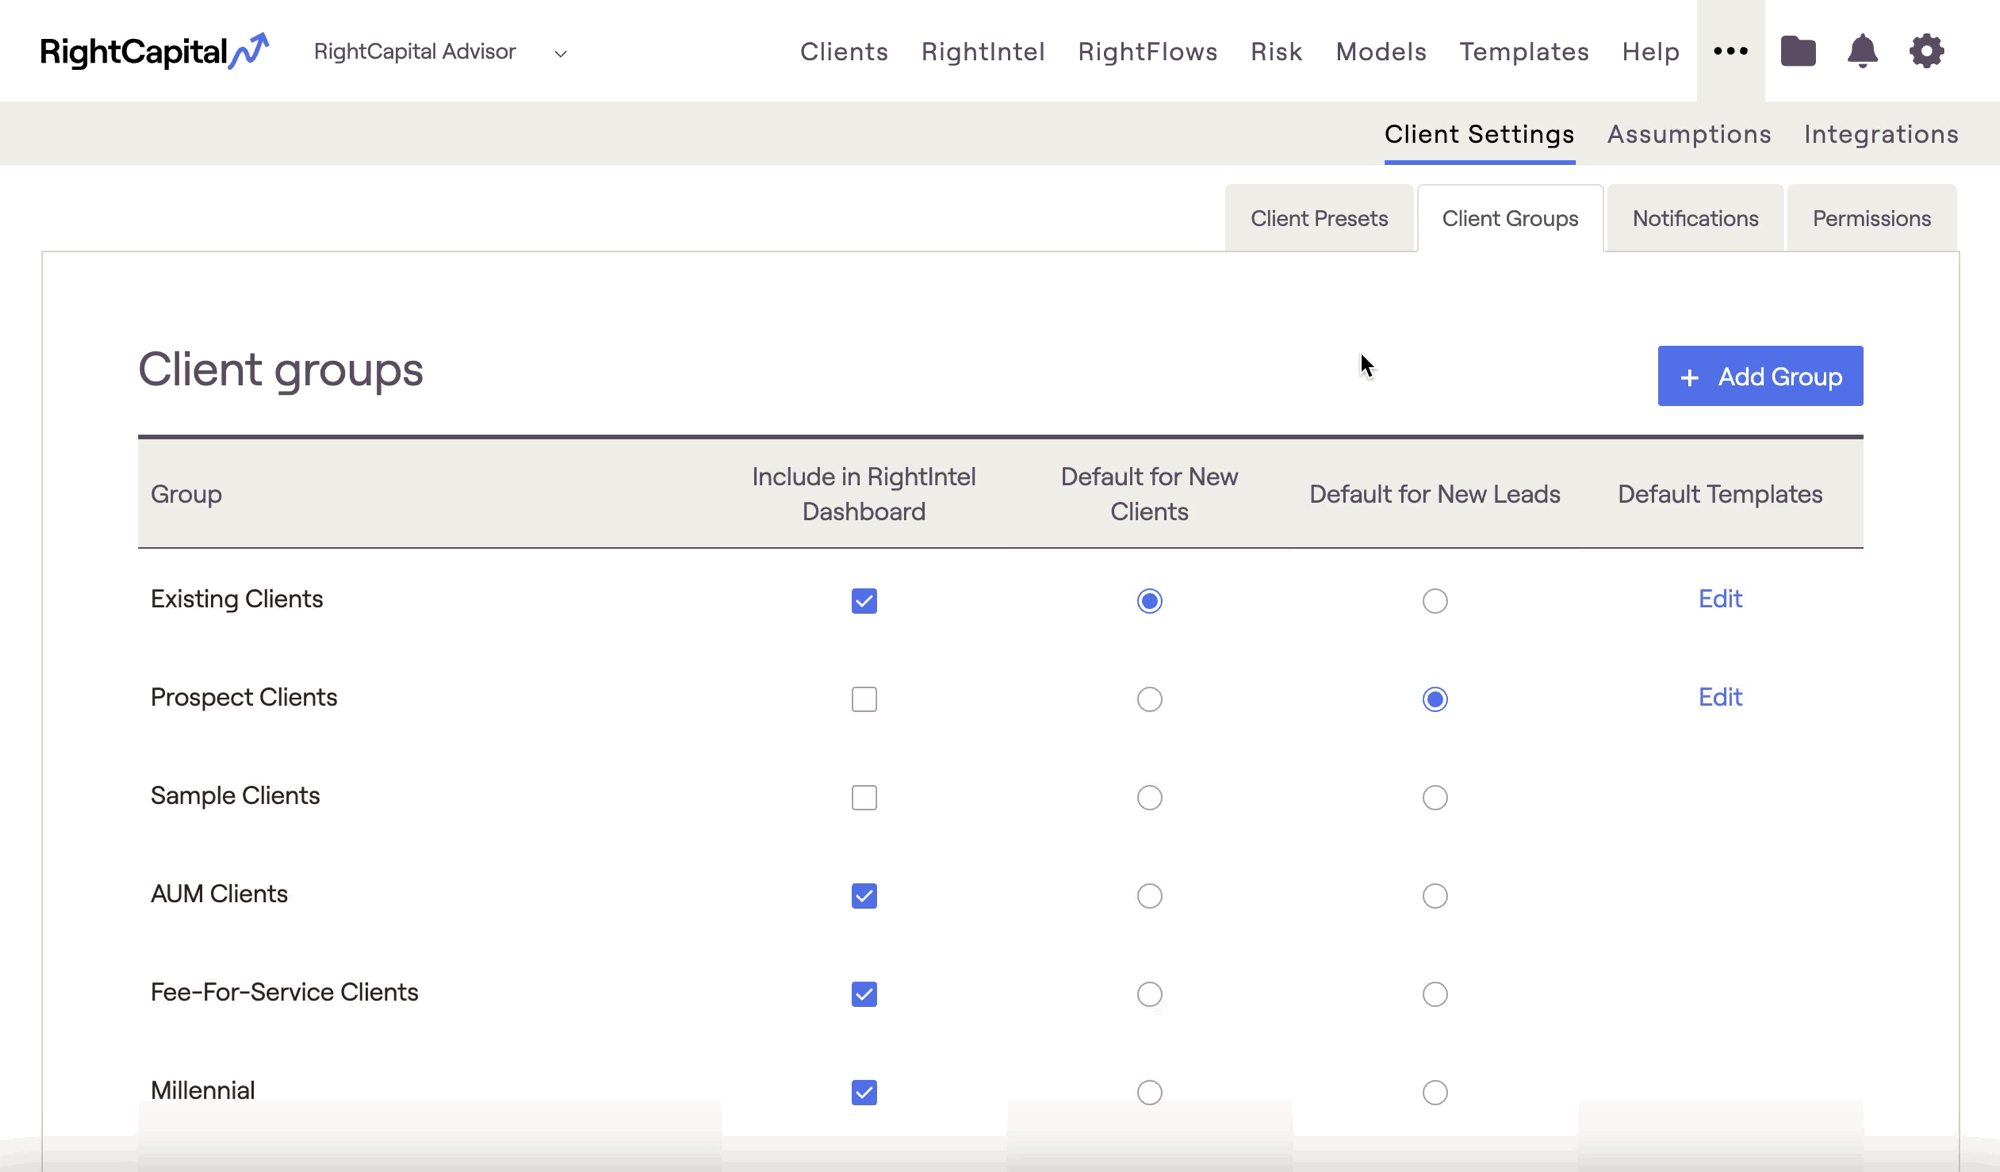Screen dimensions: 2000x1172
Task: Select the Client Settings tab
Action: pyautogui.click(x=1479, y=134)
